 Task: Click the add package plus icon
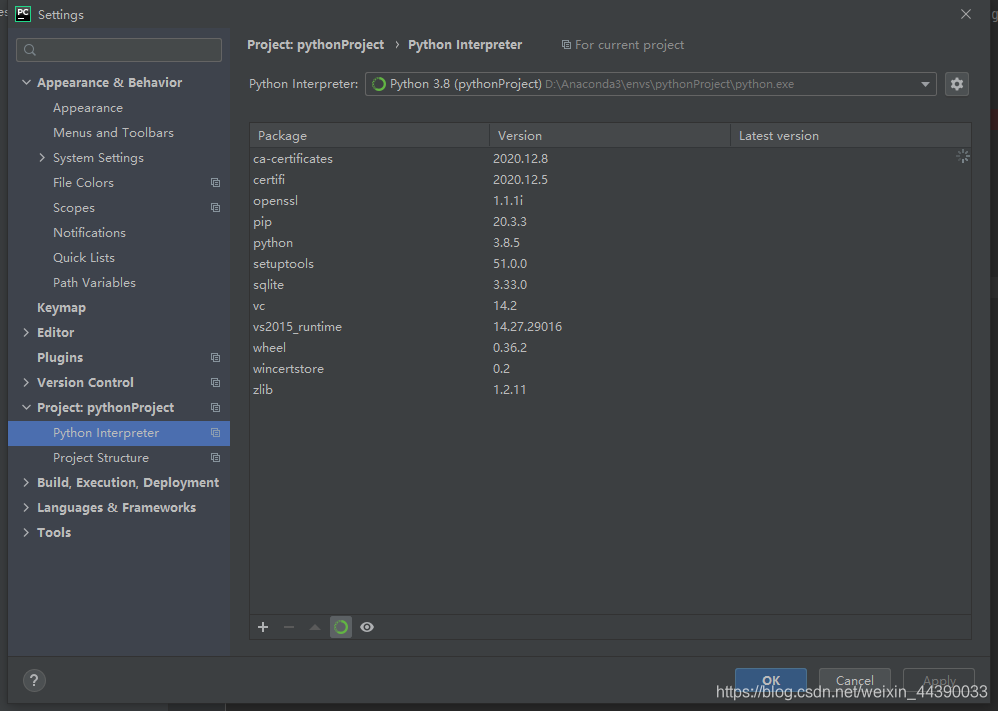263,627
